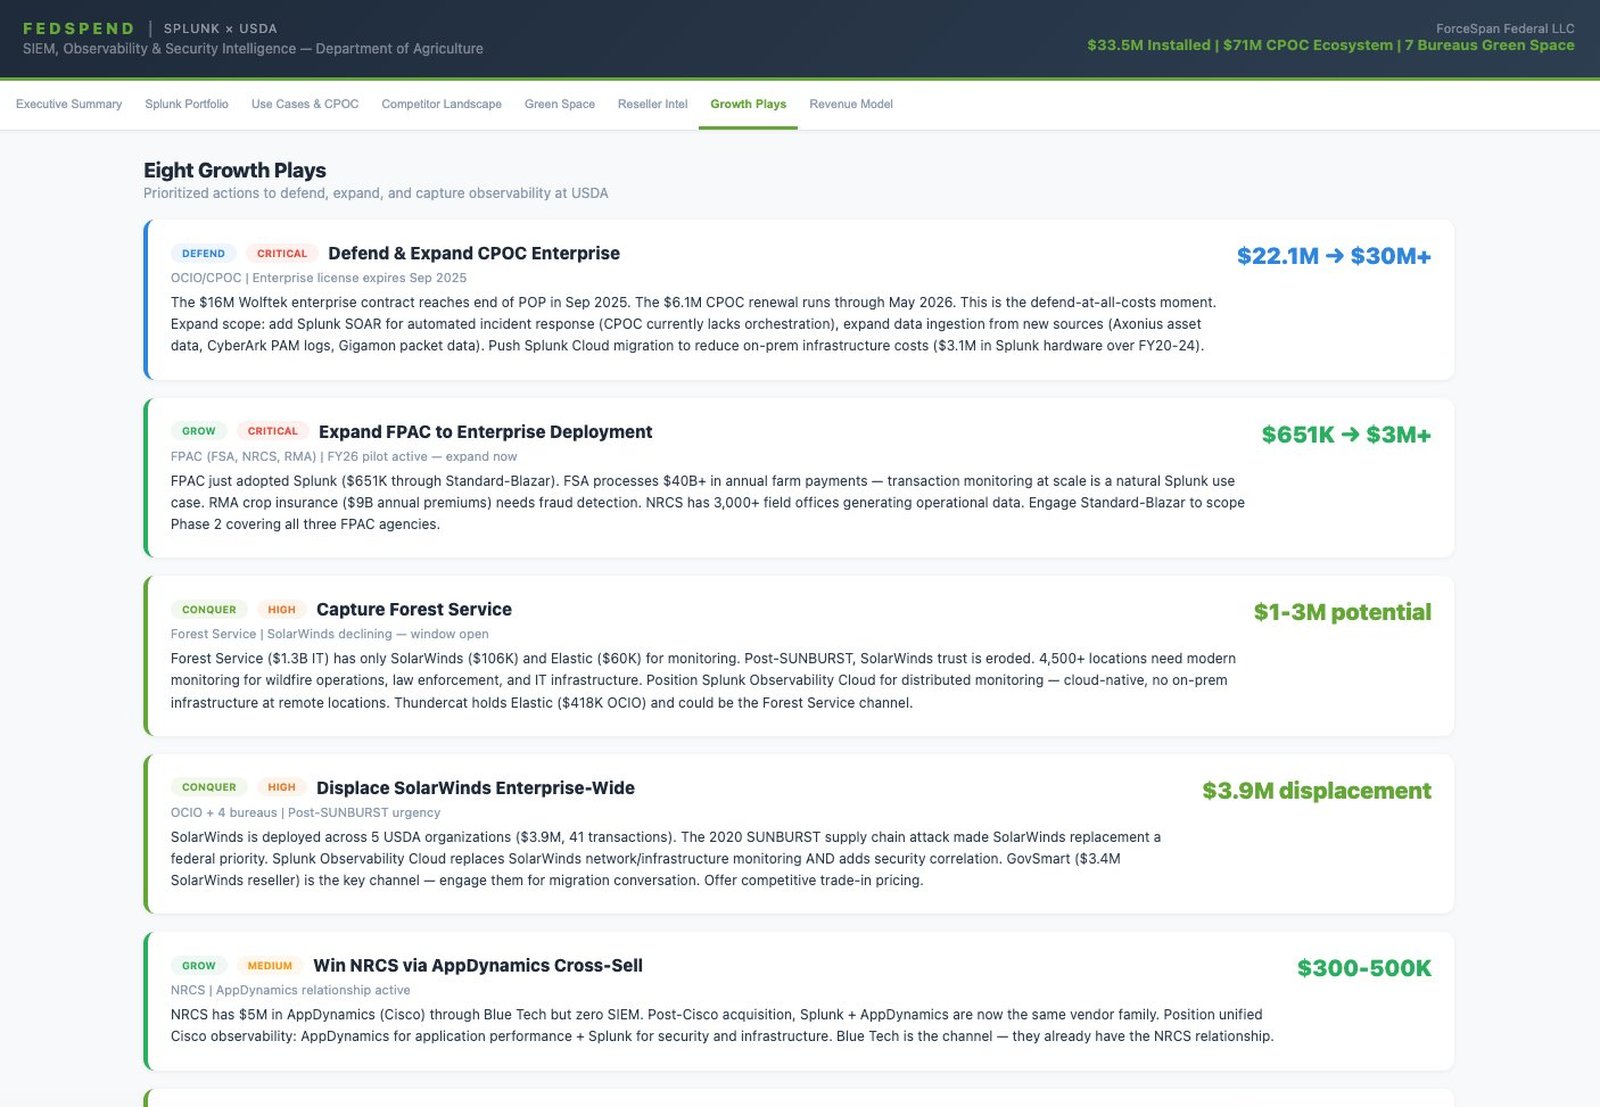Viewport: 1600px width, 1107px height.
Task: Click the HIGH badge on Displace SolarWinds card
Action: pos(282,788)
